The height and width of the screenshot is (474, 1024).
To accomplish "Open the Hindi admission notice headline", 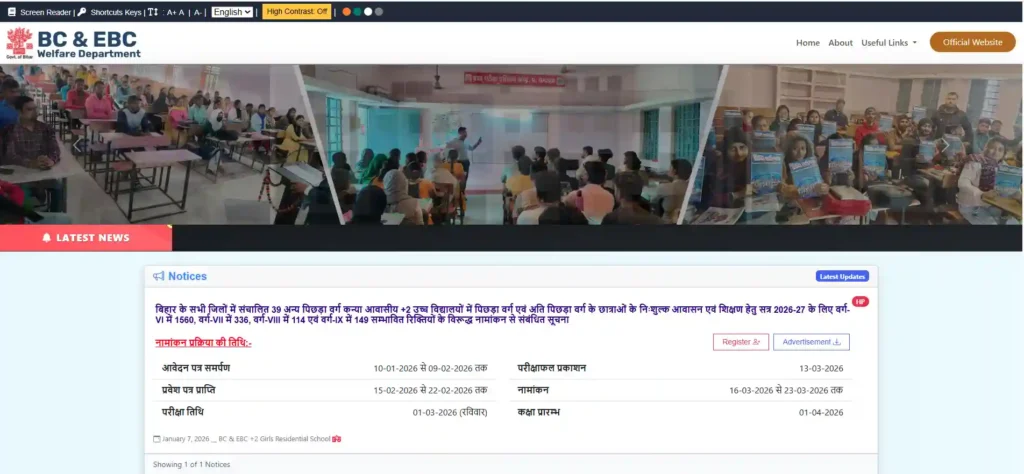I will pyautogui.click(x=503, y=315).
